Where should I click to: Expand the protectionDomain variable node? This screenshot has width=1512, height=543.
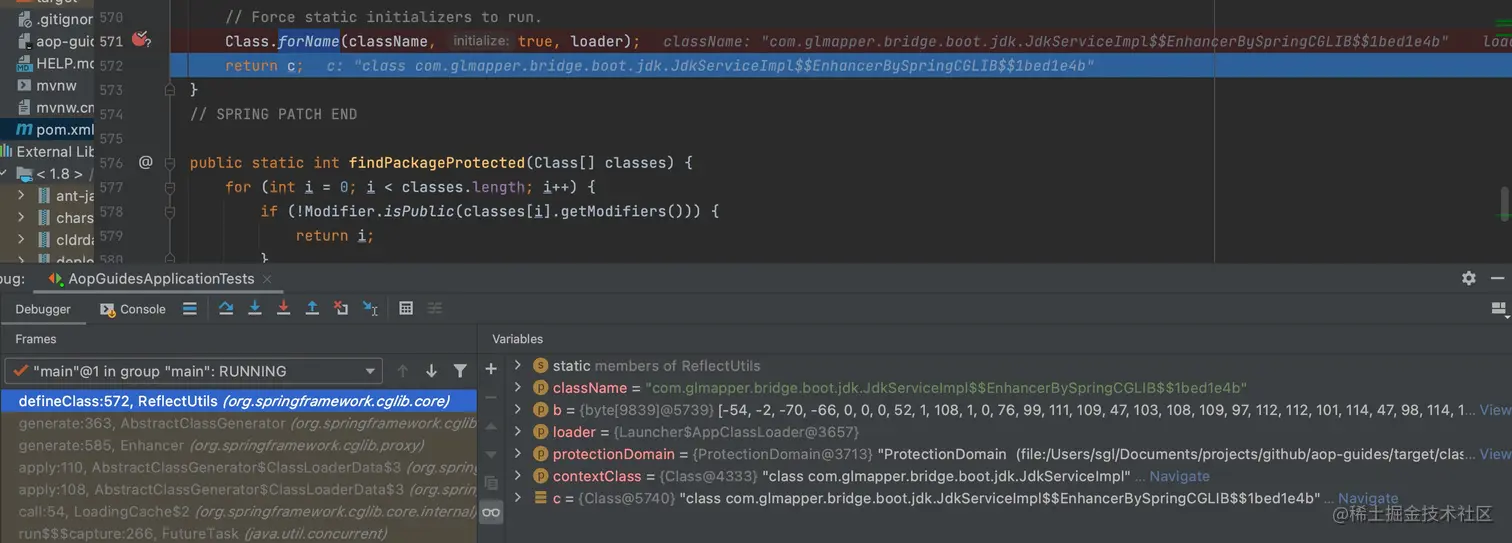(x=517, y=454)
